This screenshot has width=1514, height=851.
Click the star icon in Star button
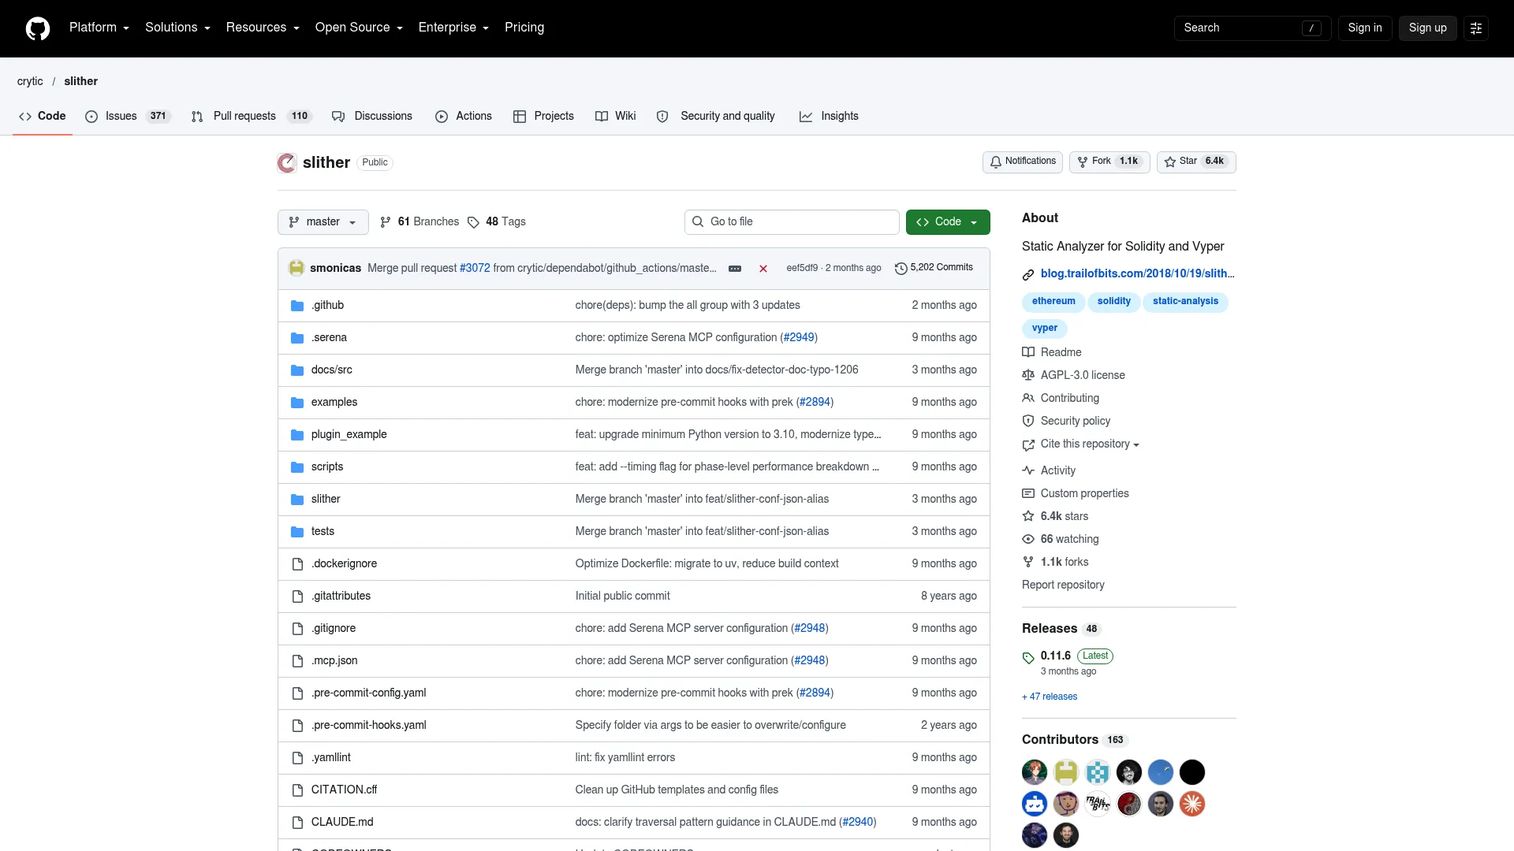click(x=1170, y=162)
